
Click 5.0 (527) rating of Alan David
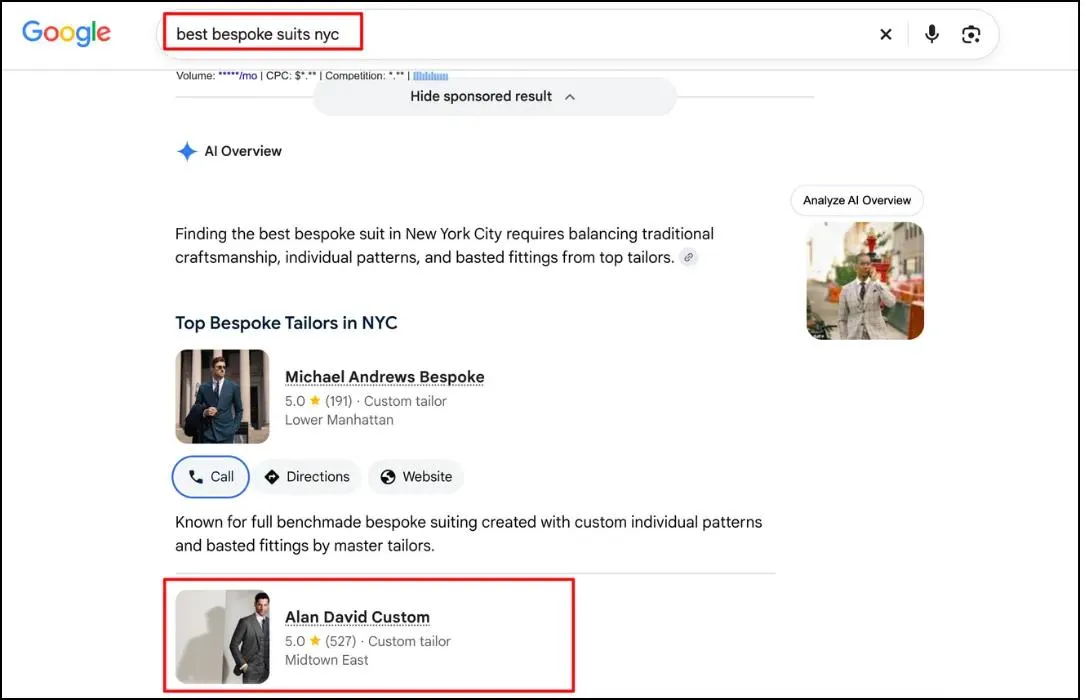click(320, 641)
